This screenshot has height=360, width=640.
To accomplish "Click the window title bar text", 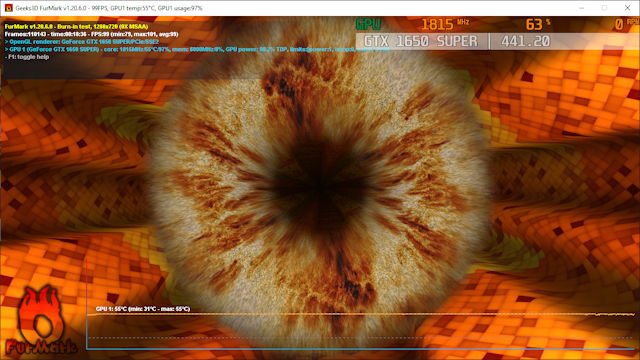I will (109, 8).
